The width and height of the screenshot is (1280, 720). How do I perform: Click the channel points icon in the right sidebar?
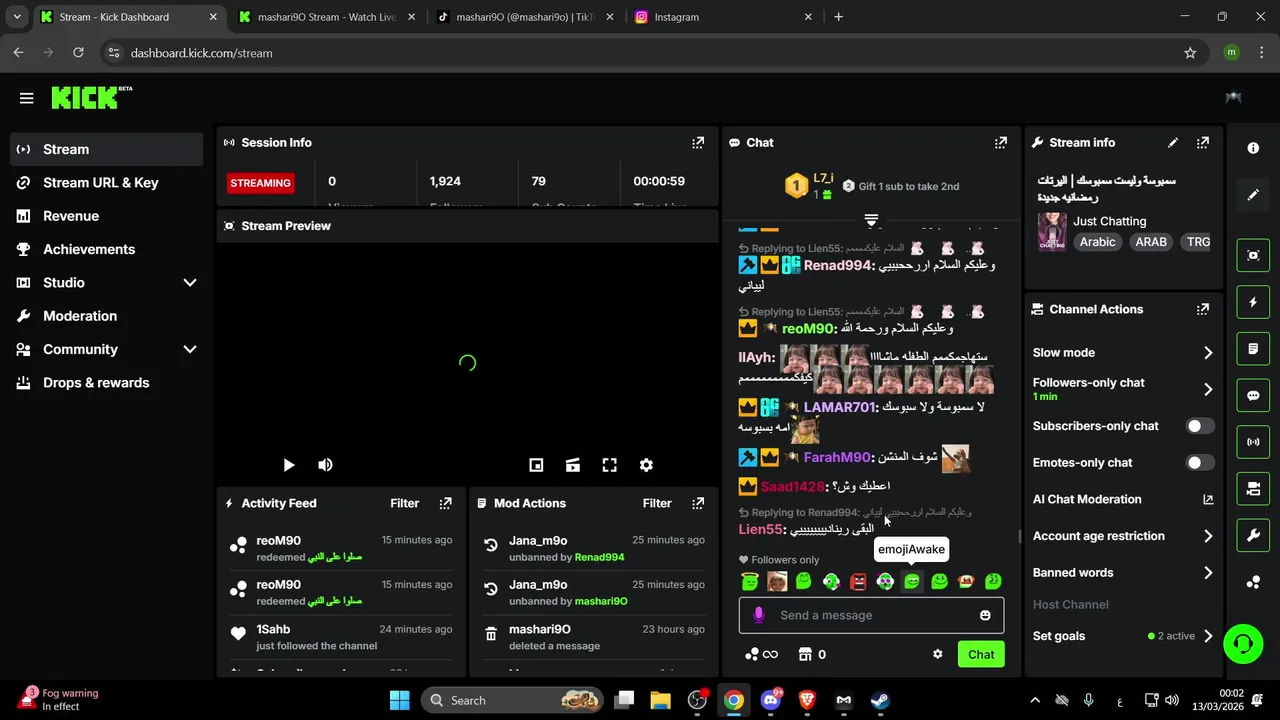point(1253,582)
